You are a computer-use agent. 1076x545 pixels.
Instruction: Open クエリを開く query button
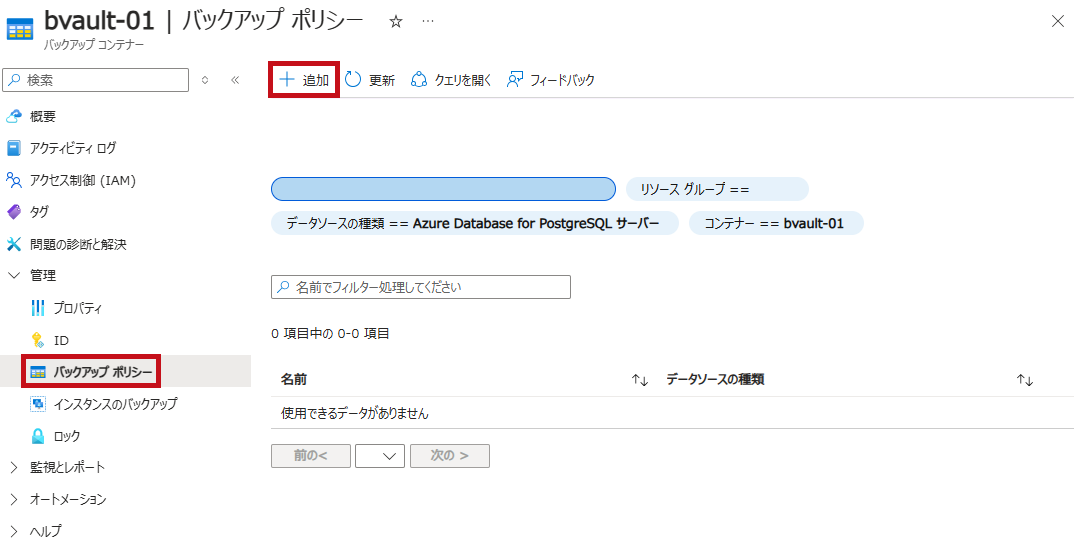(451, 80)
